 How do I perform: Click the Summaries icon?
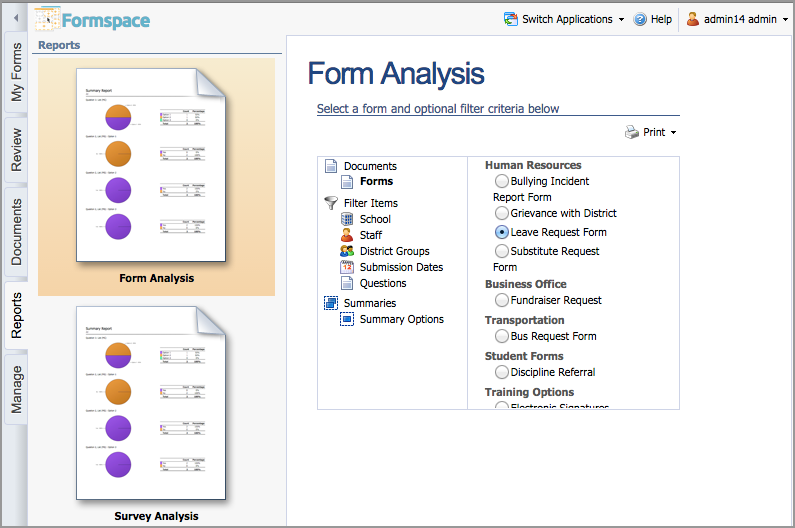coord(331,303)
